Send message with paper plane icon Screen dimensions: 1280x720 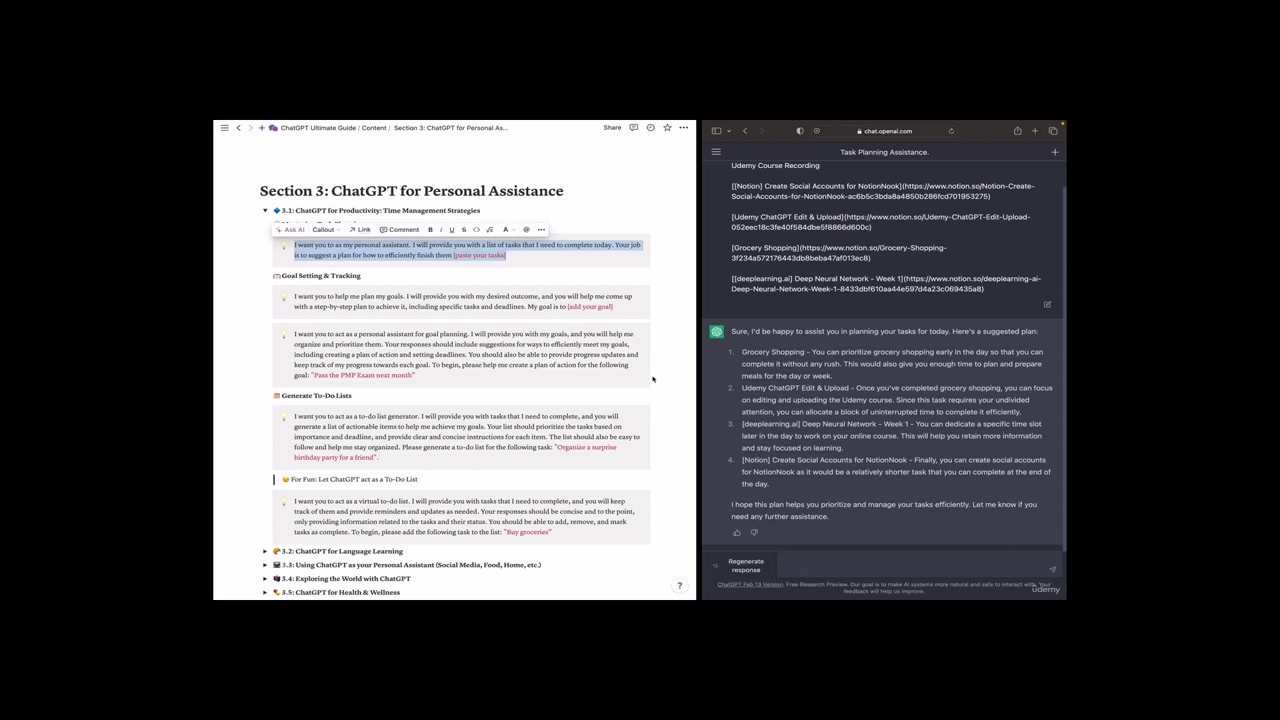(x=1052, y=569)
